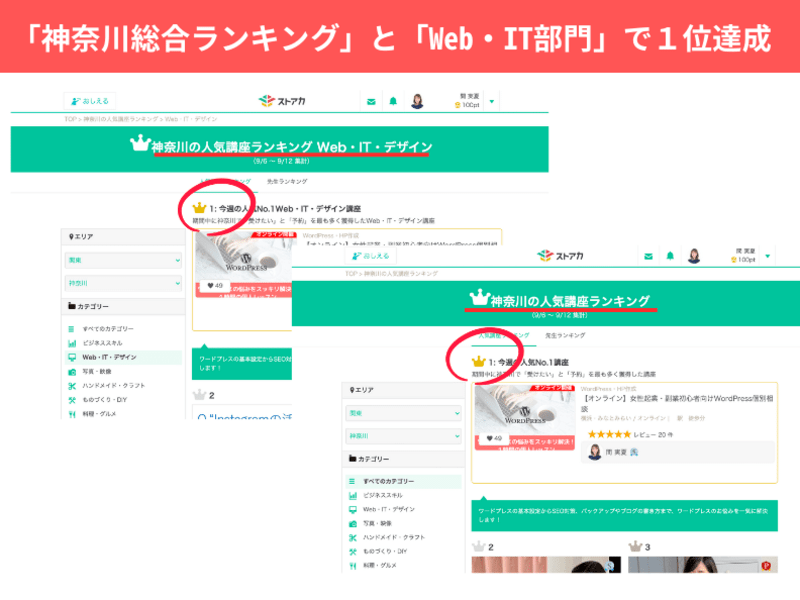800x600 pixels.
Task: Click the teacher avatar 関 美夏 in the course card
Action: pos(595,452)
